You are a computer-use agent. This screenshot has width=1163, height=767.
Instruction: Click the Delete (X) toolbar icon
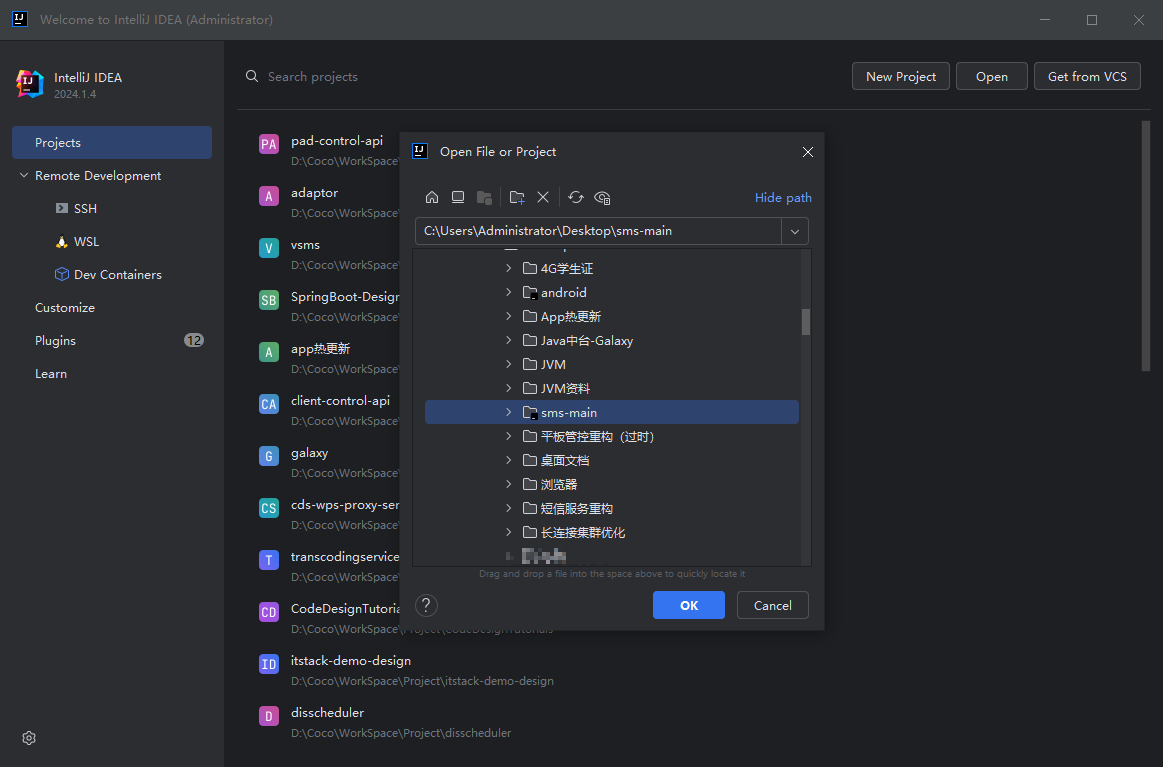[x=543, y=197]
